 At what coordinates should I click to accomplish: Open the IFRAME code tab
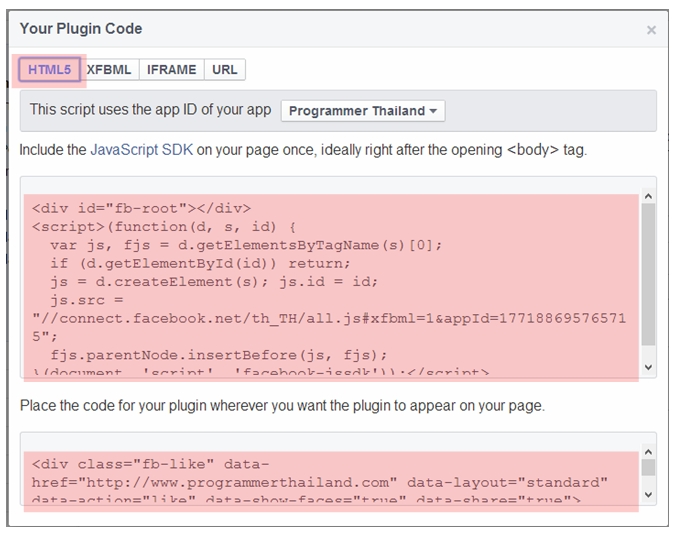click(x=172, y=70)
